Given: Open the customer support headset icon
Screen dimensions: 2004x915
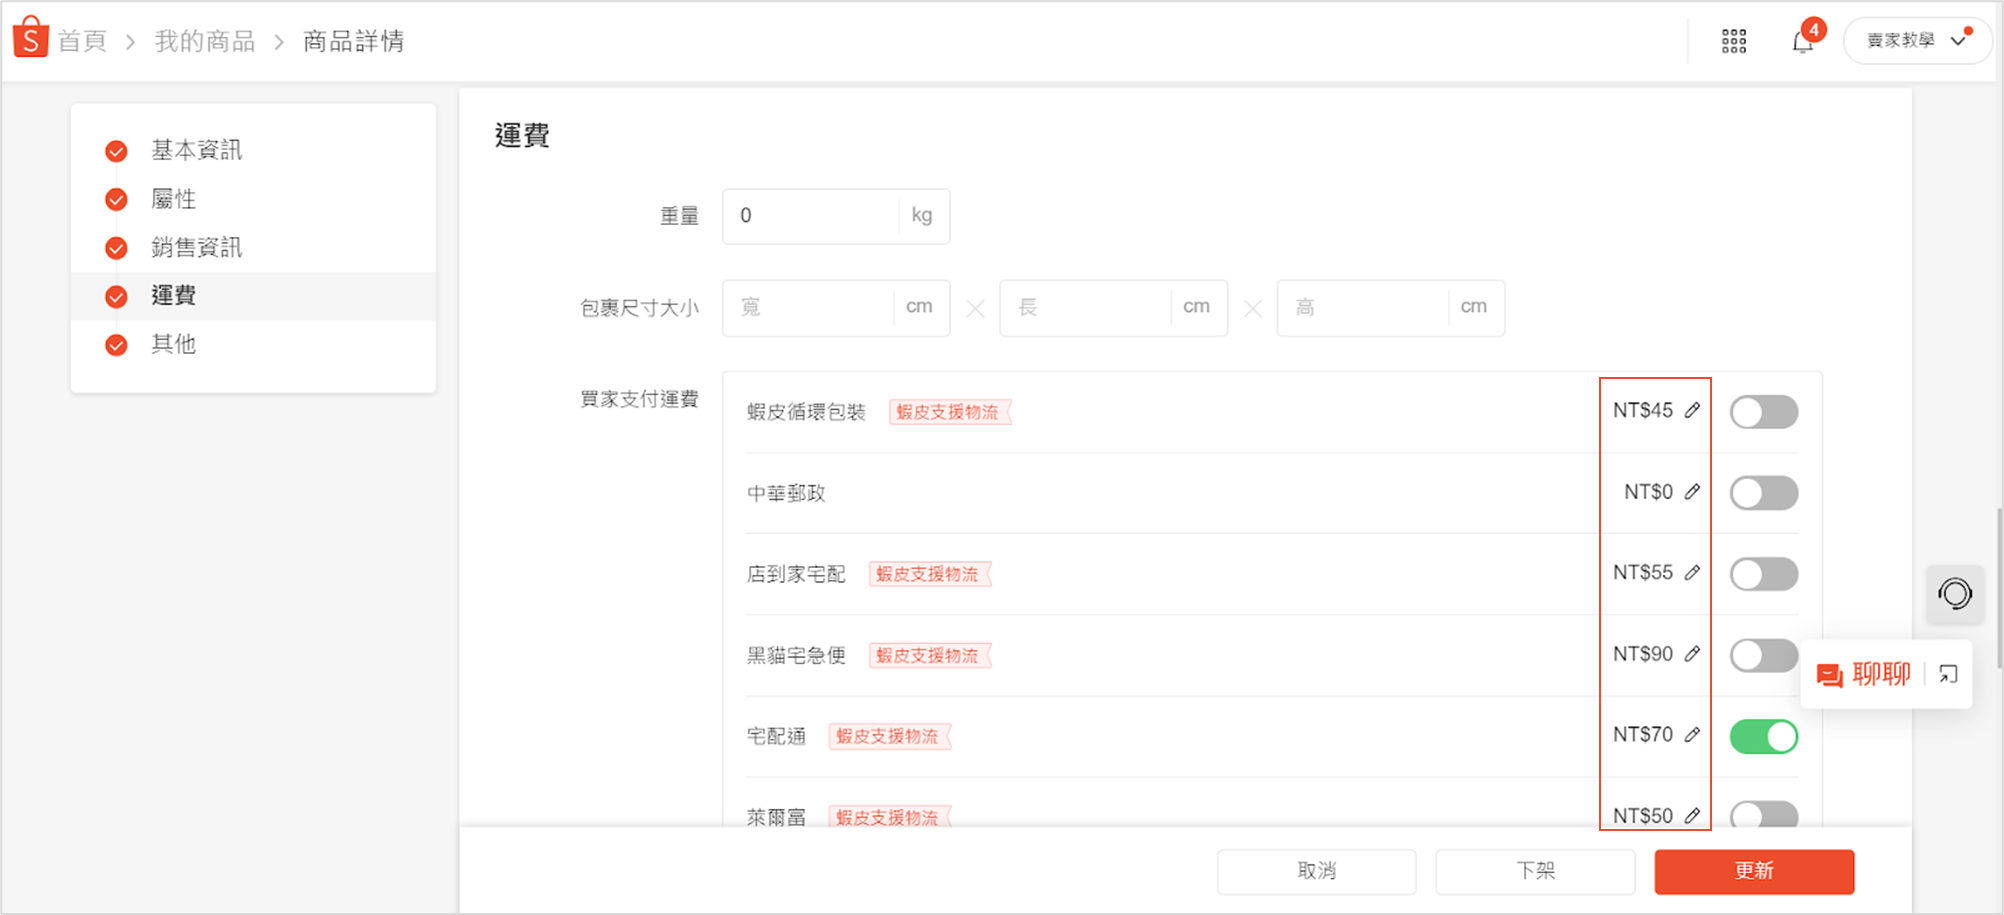Looking at the screenshot, I should pos(1954,594).
